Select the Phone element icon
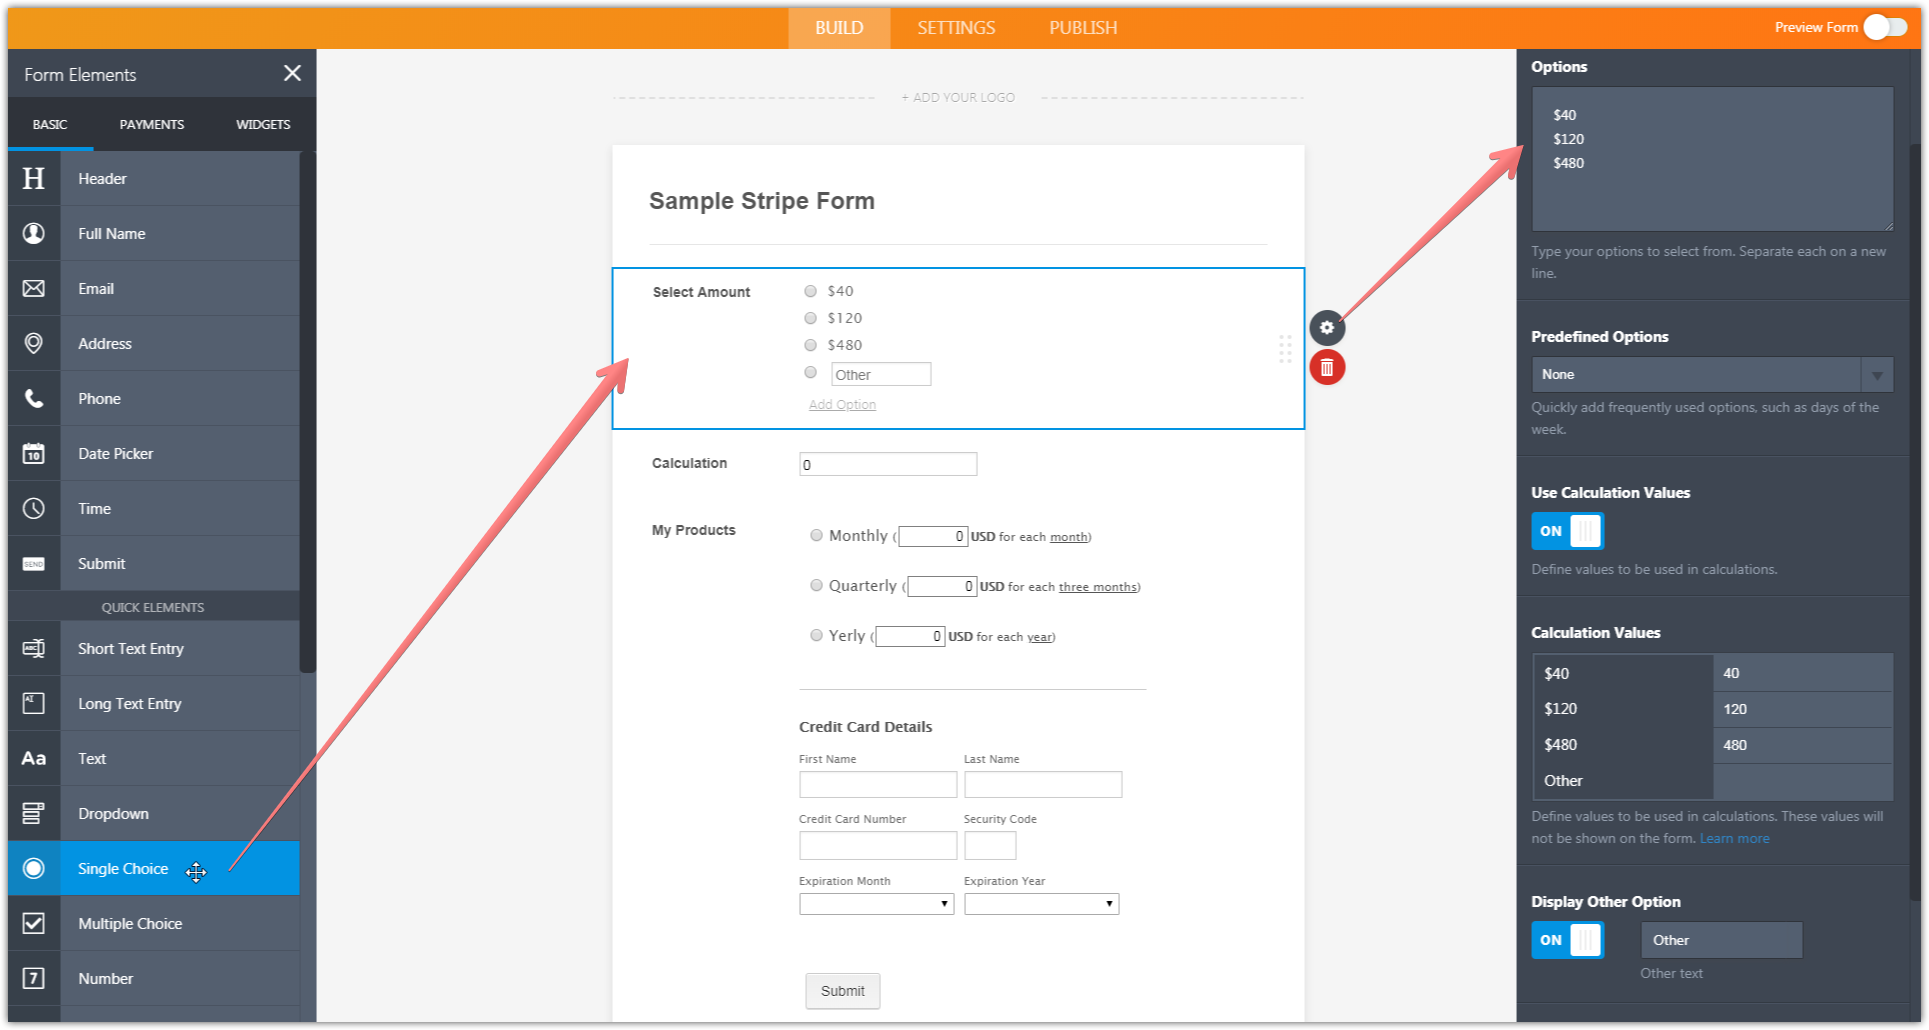This screenshot has height=1030, width=1929. (34, 398)
